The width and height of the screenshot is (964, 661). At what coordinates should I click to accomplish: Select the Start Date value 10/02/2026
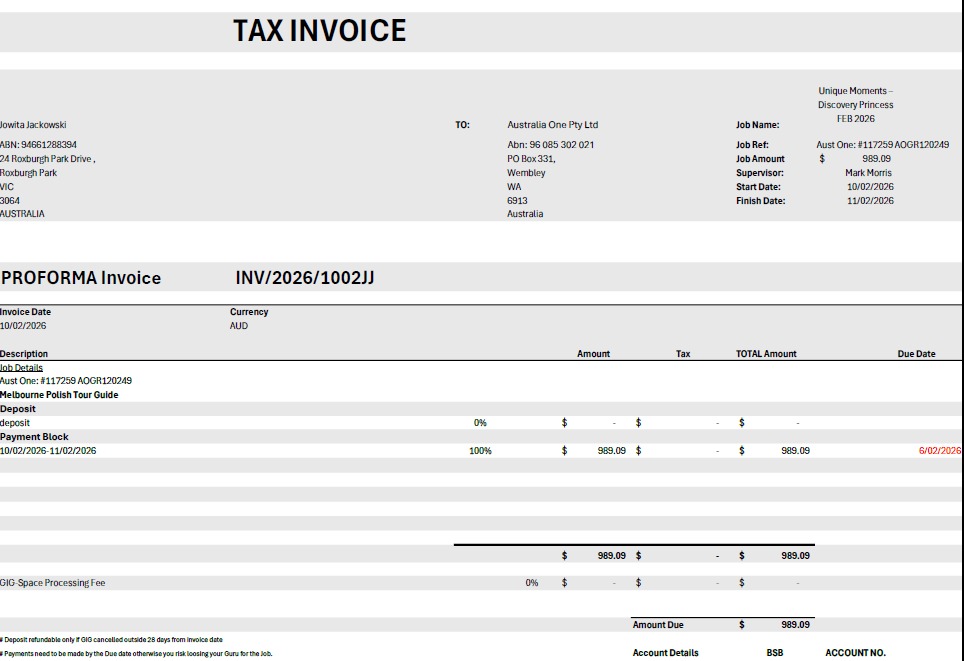(x=870, y=187)
